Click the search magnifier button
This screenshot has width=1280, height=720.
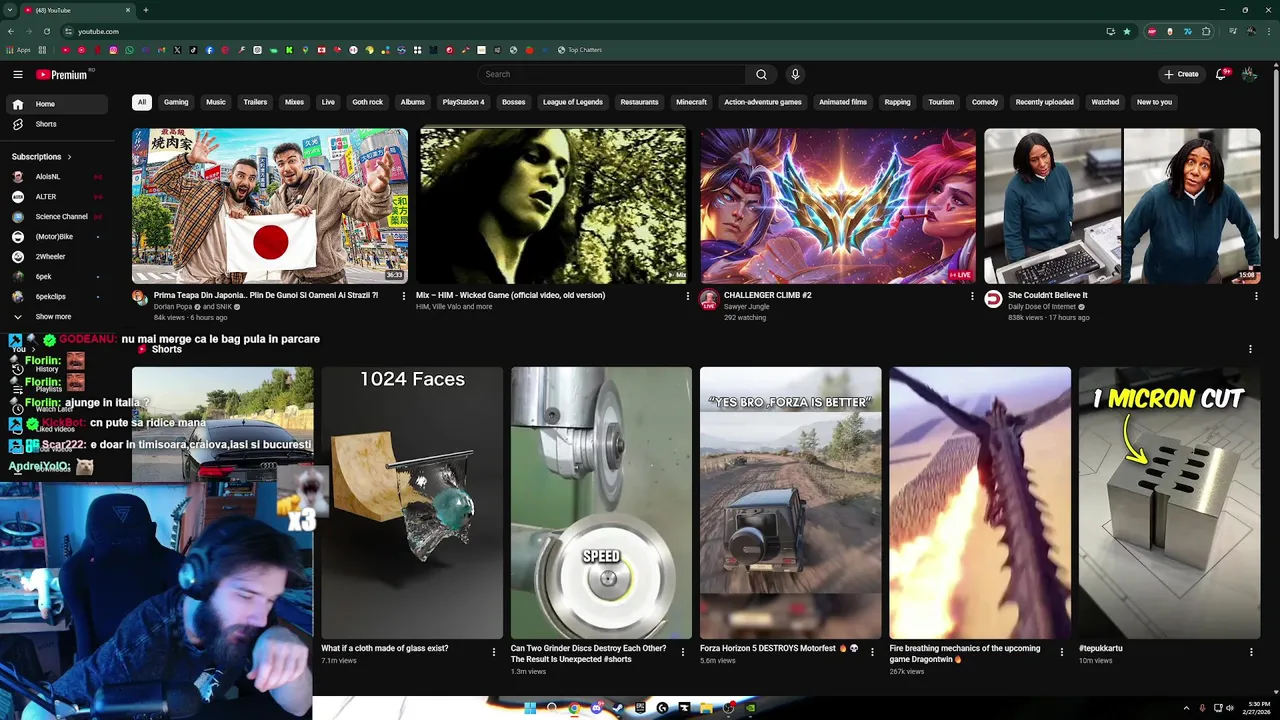coord(761,74)
